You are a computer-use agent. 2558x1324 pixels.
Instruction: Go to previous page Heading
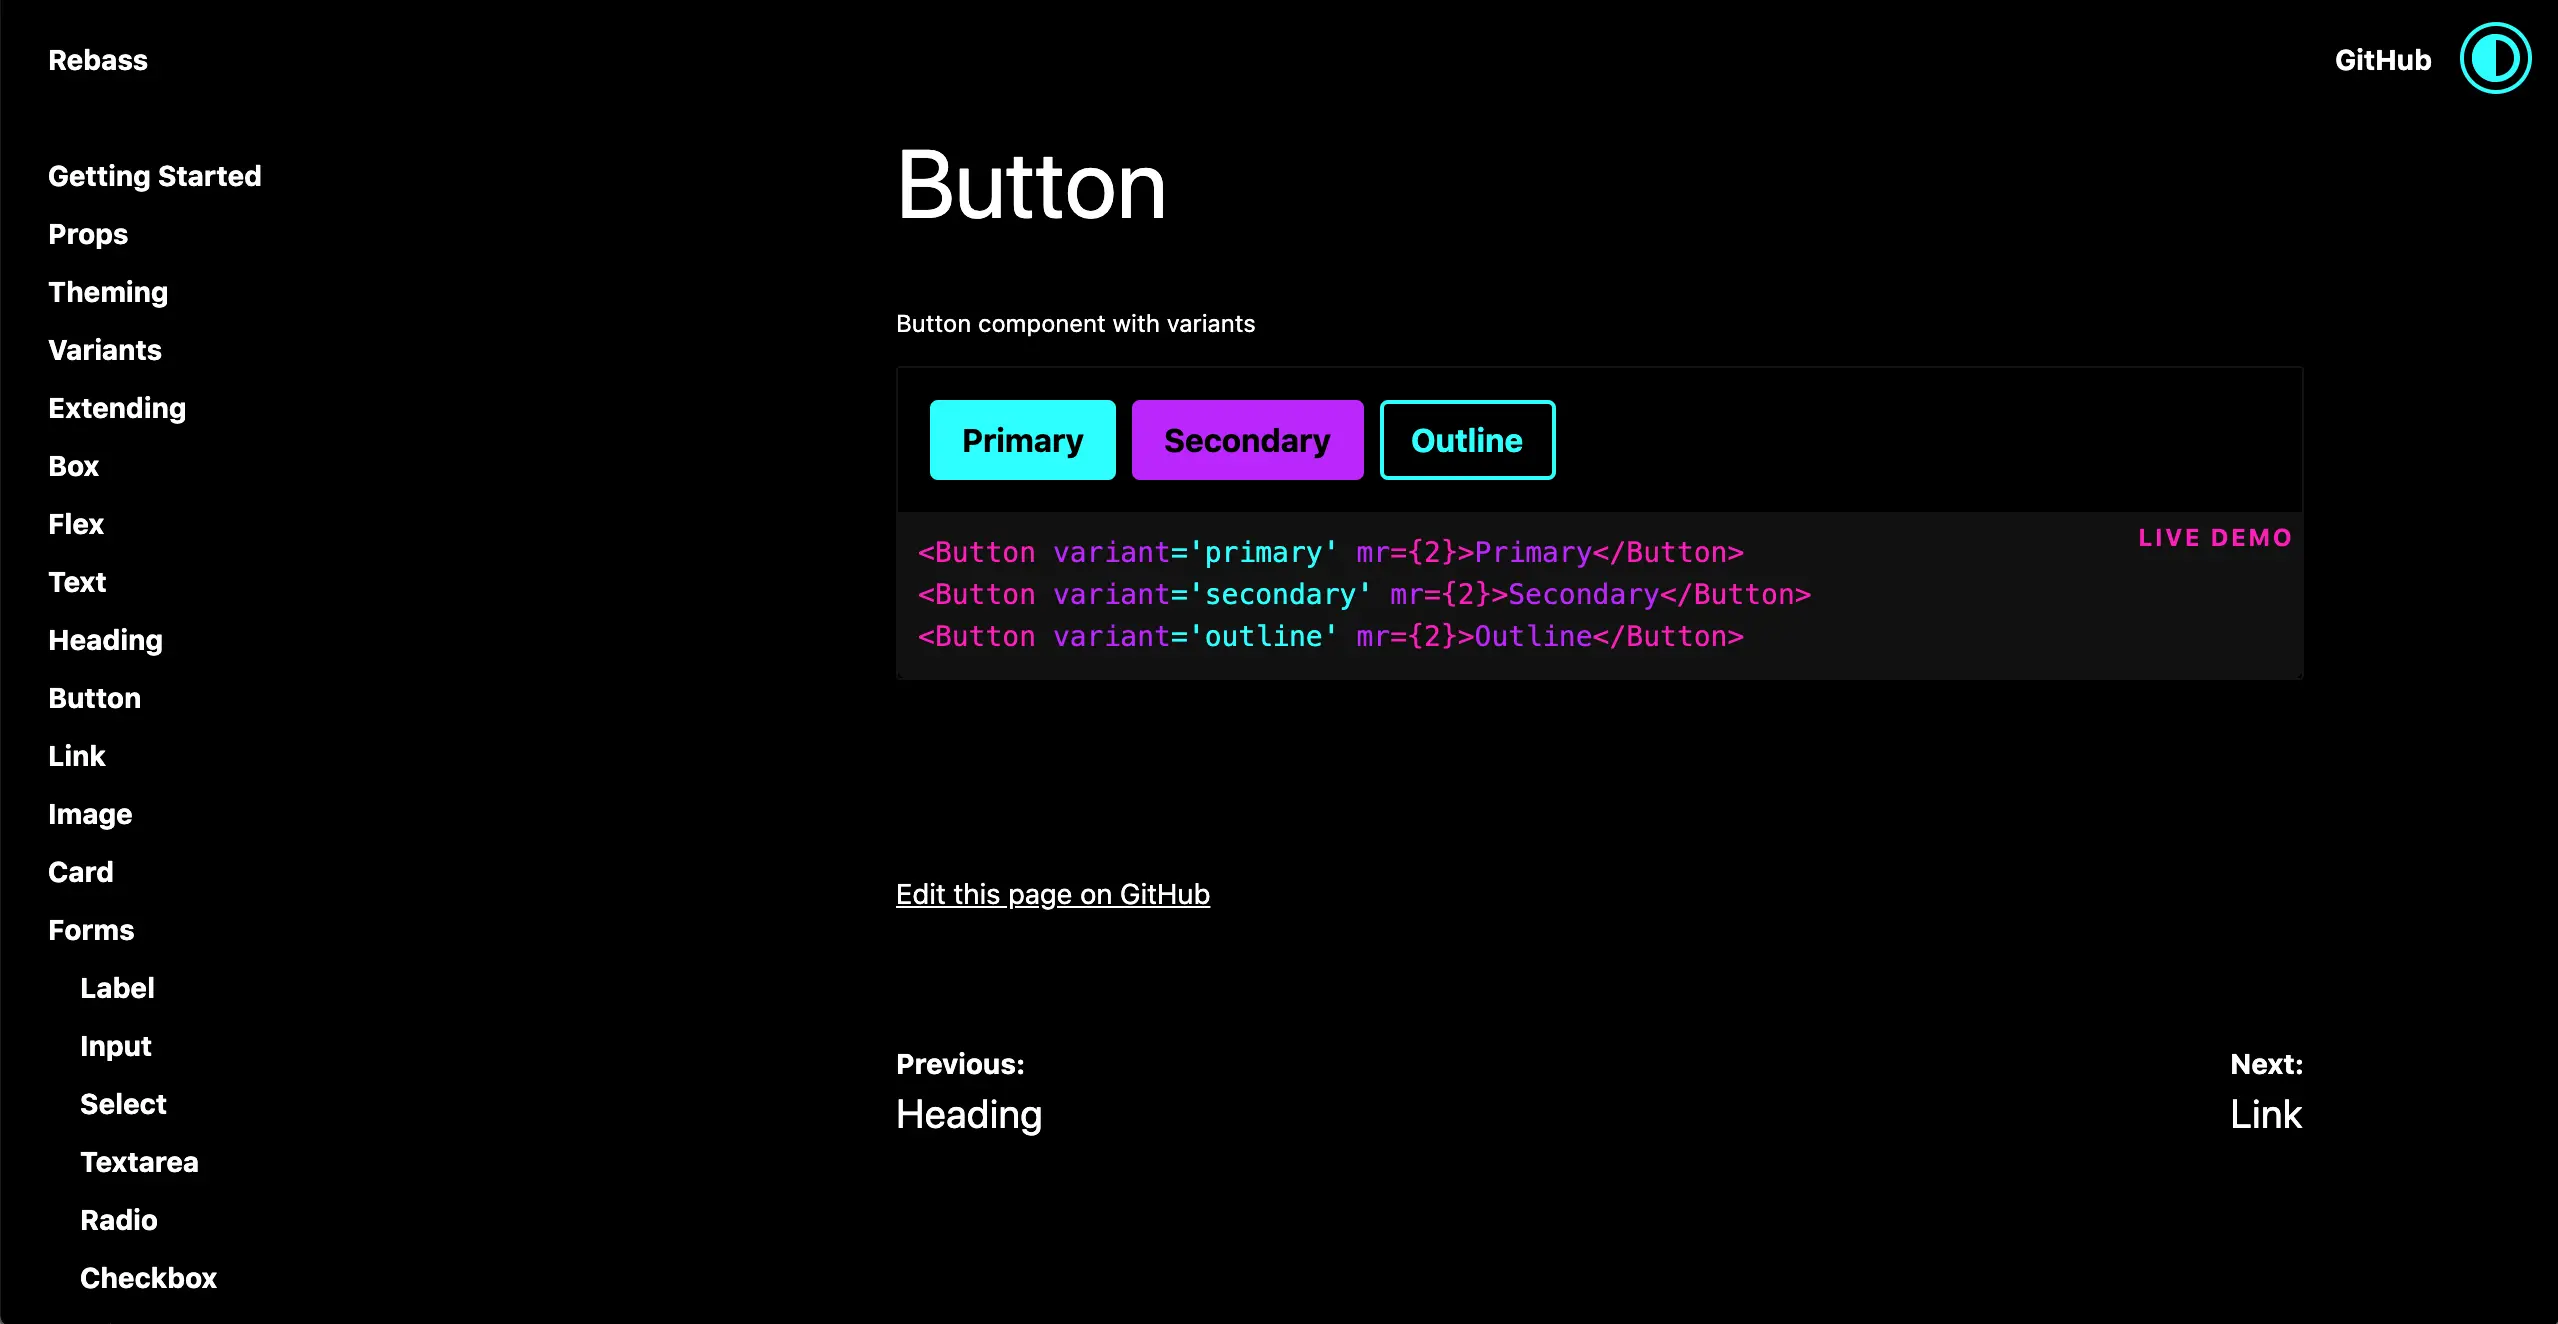tap(968, 1114)
